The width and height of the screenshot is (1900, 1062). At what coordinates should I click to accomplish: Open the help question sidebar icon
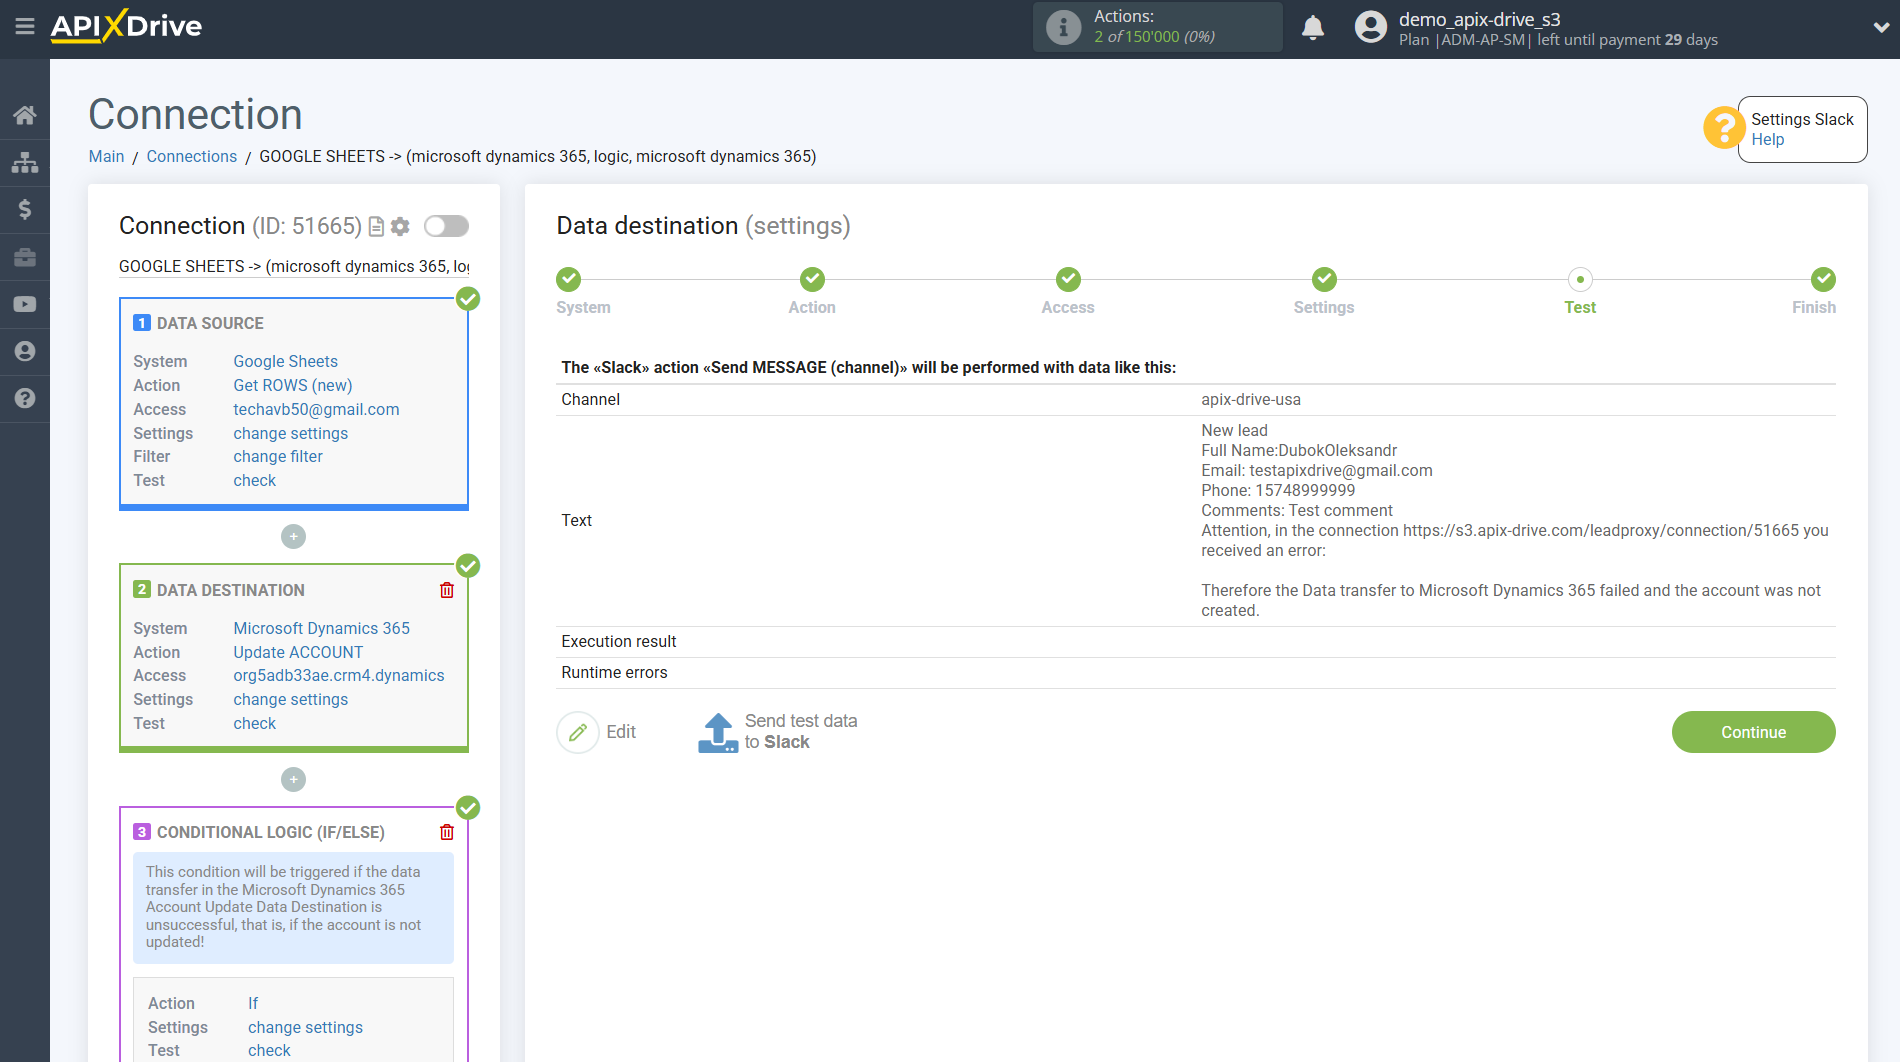pyautogui.click(x=25, y=398)
